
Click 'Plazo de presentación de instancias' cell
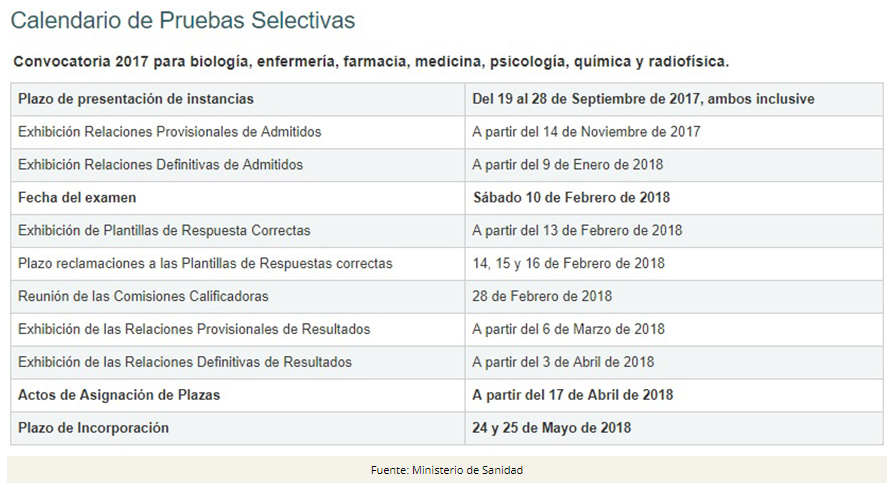click(136, 99)
